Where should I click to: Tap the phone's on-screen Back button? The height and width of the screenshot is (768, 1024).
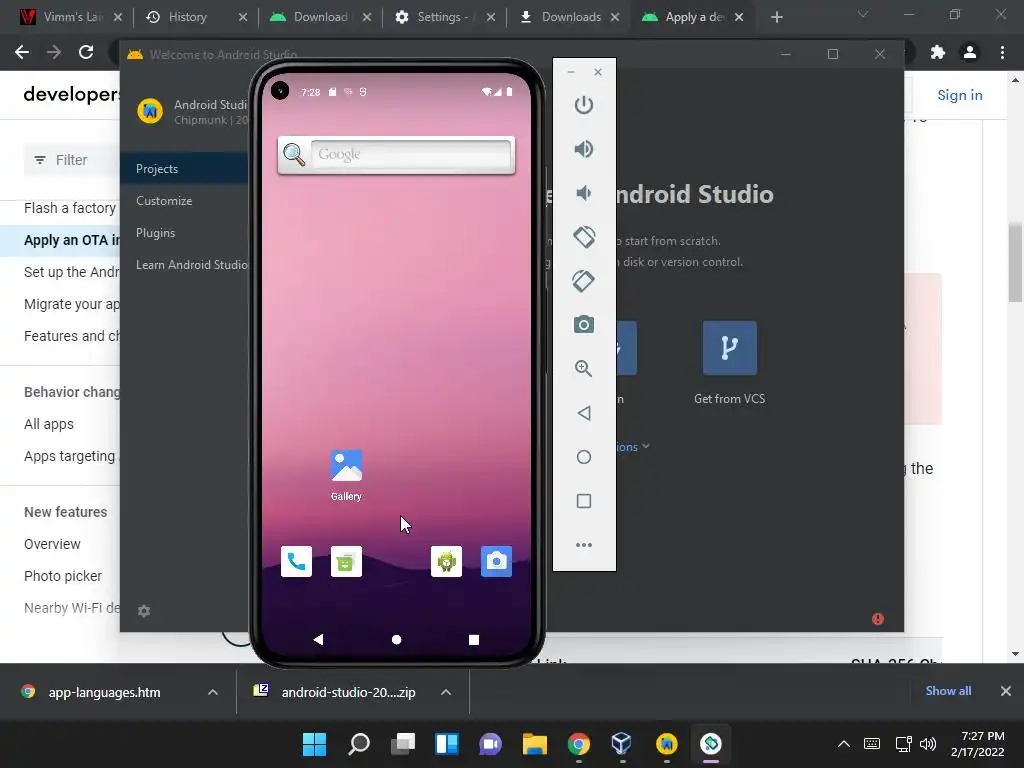(318, 639)
